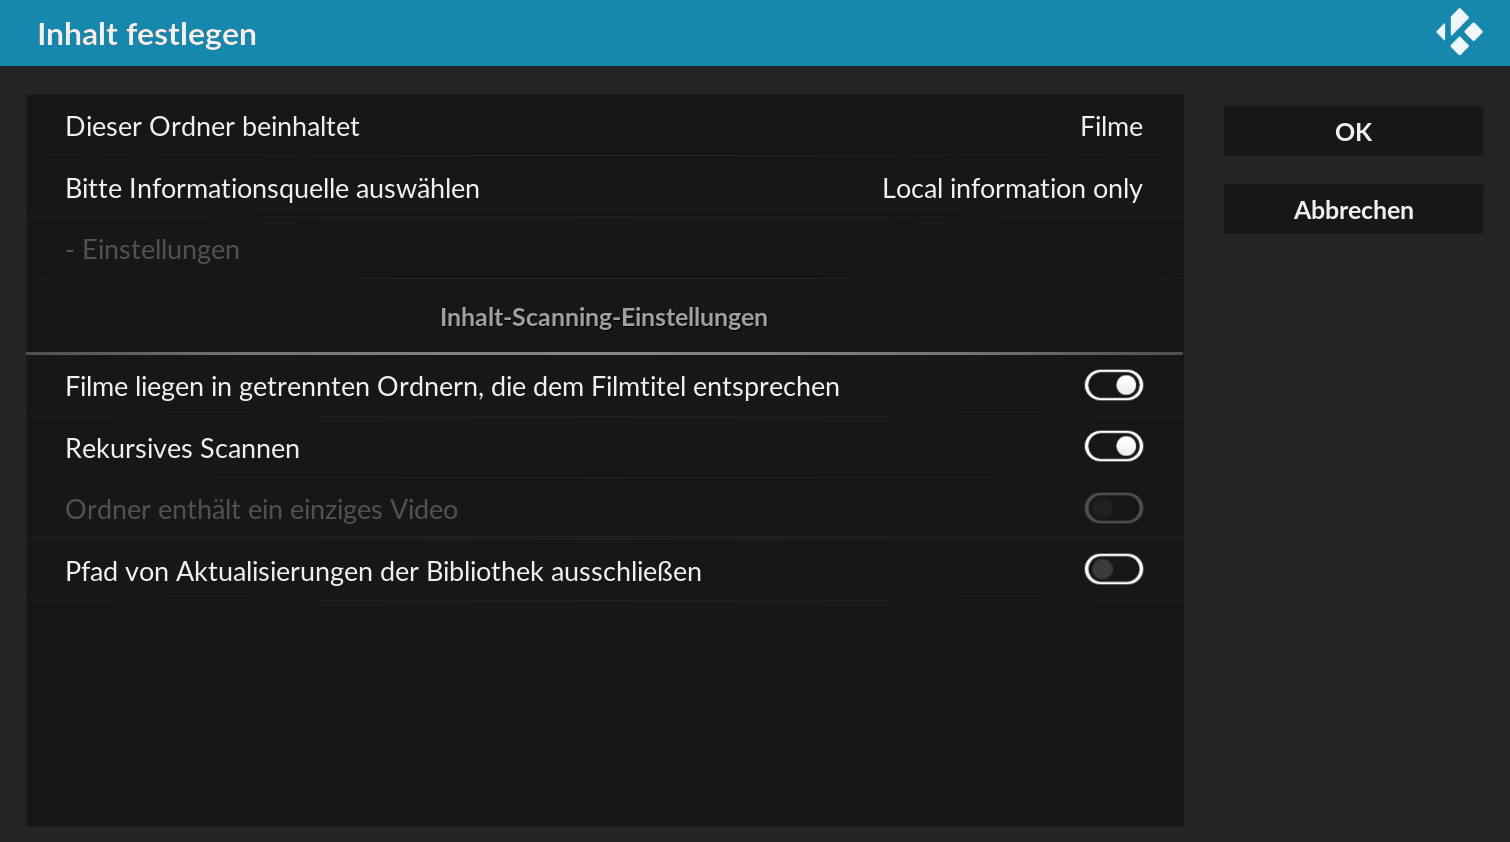Click the empty area below the settings list
This screenshot has height=842, width=1510.
pos(605,713)
